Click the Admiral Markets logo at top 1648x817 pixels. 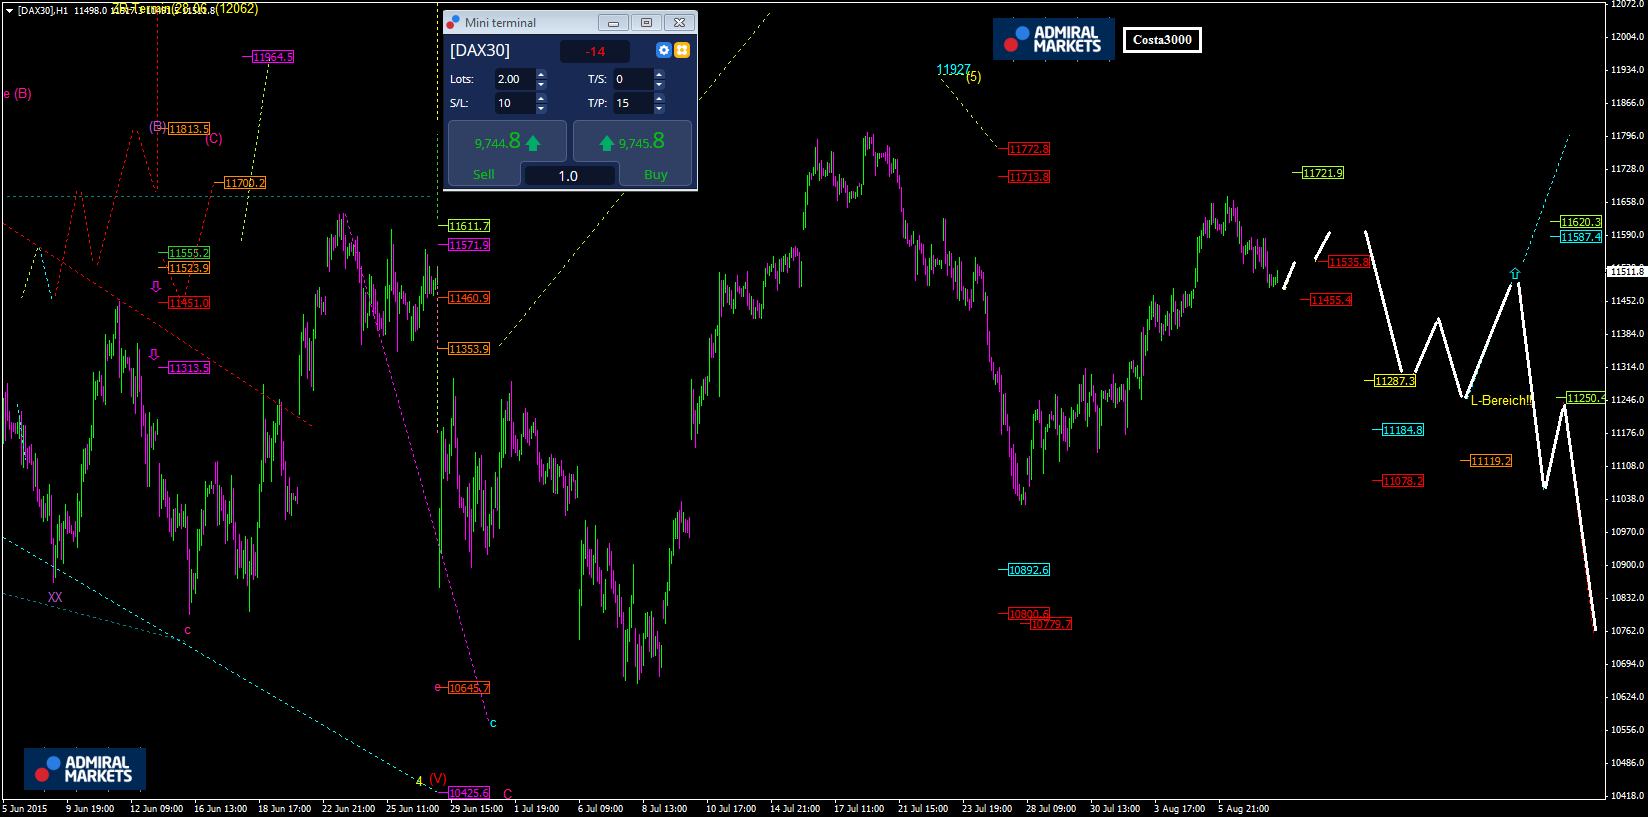[1053, 39]
